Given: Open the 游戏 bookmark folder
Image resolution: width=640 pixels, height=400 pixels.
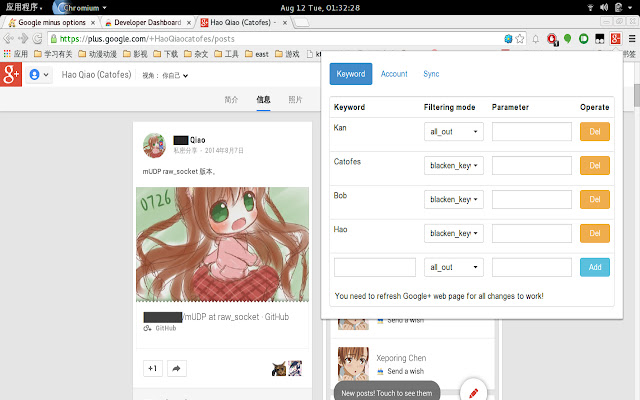Looking at the screenshot, I should coord(287,54).
